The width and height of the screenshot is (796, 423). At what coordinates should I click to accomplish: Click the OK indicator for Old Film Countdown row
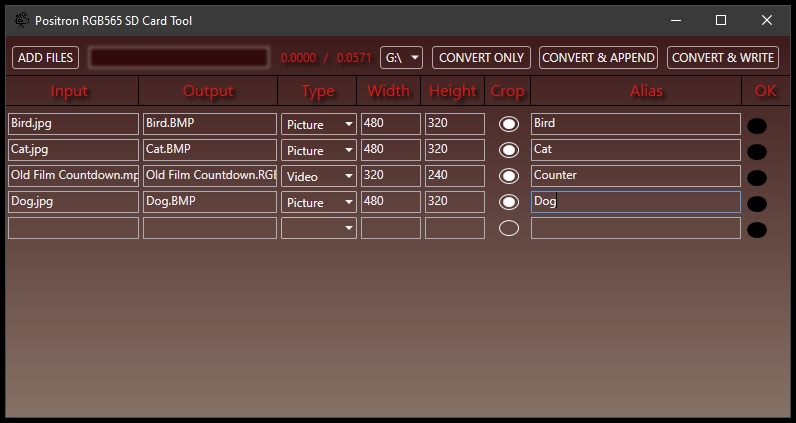(x=757, y=178)
